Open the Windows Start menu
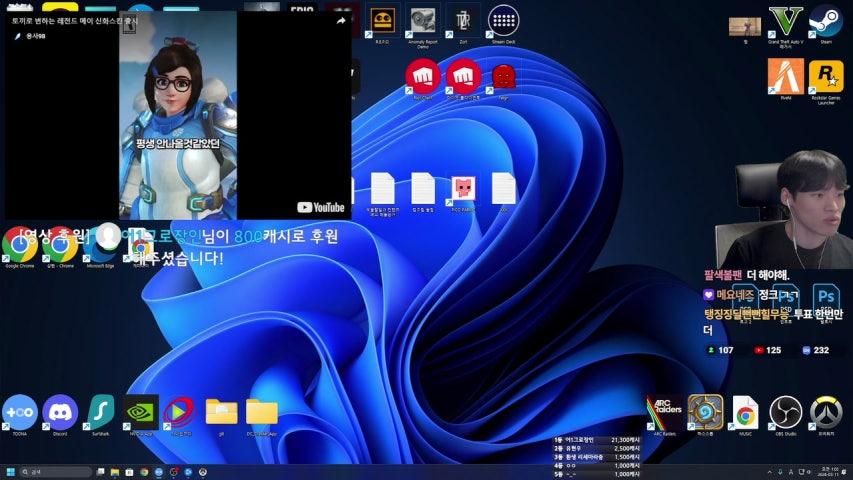This screenshot has height=480, width=853. (x=11, y=471)
